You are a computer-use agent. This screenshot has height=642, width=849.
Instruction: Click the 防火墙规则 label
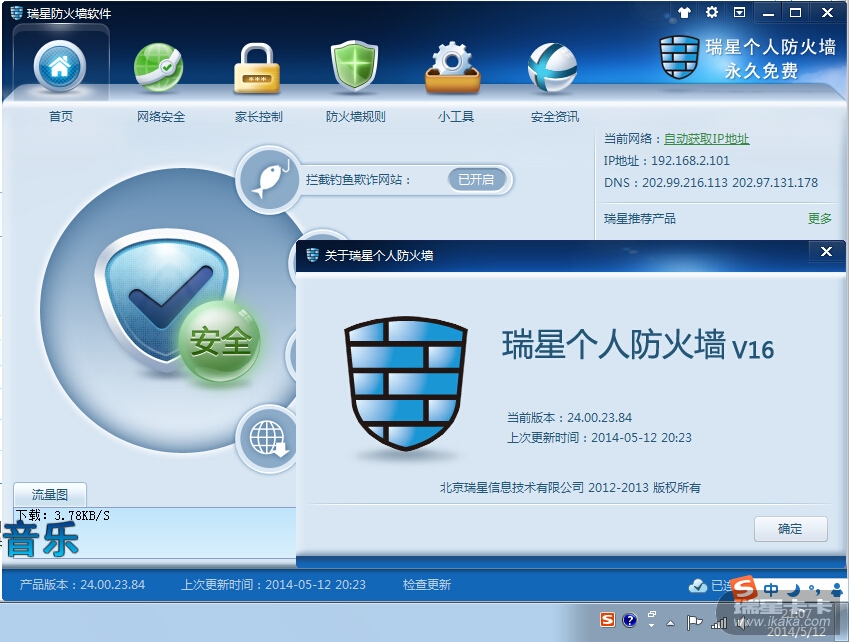tap(356, 116)
